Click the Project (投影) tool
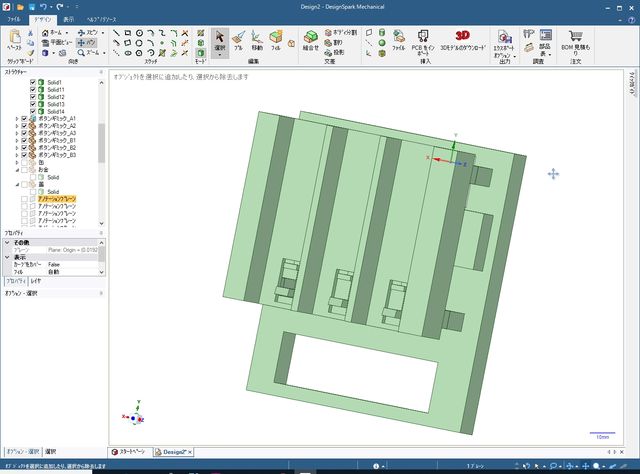Screen dimensions: 640x474 tap(334, 52)
